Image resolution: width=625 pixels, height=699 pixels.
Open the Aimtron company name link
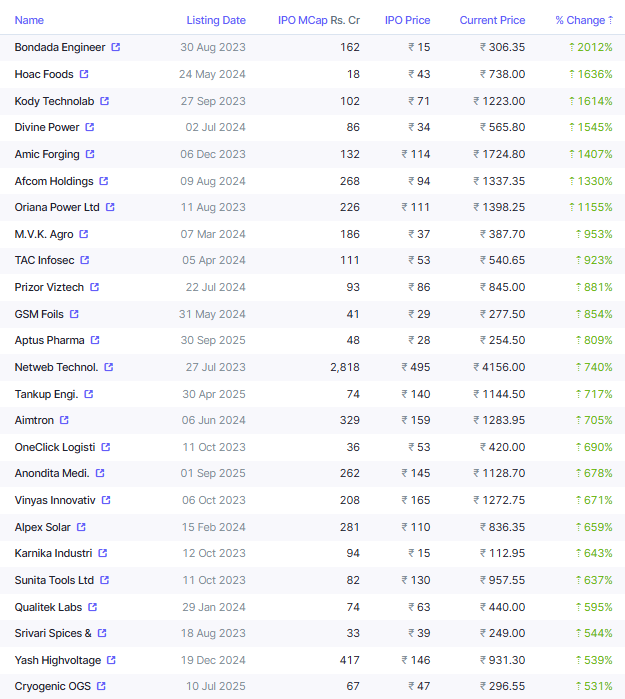(x=34, y=420)
